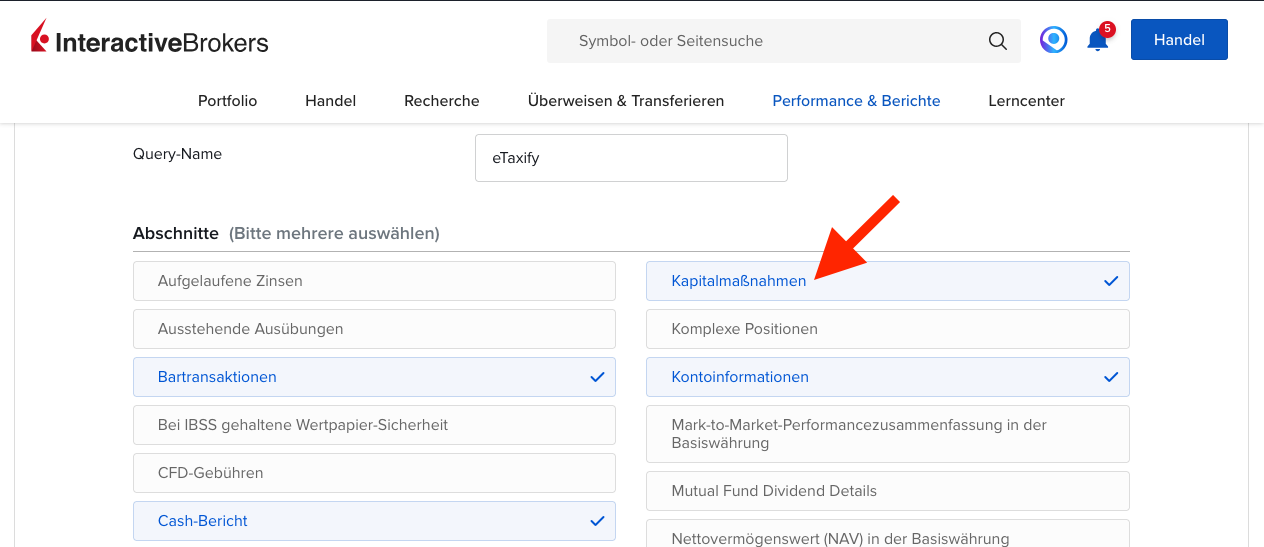
Task: Deselect the Bartransaktionen section
Action: 374,377
